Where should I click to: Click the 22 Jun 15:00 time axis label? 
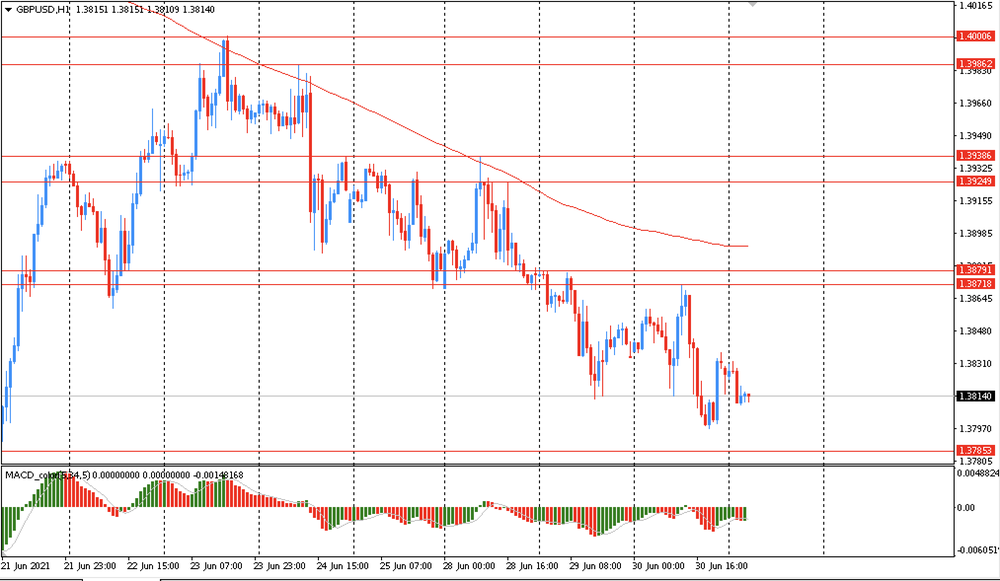pyautogui.click(x=153, y=566)
